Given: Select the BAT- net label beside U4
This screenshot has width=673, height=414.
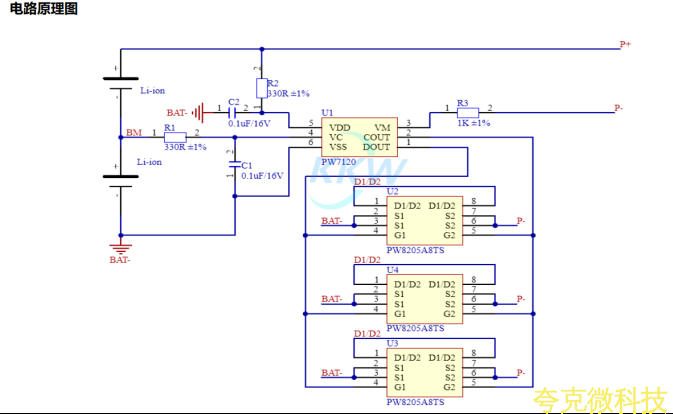Looking at the screenshot, I should click(x=332, y=299).
